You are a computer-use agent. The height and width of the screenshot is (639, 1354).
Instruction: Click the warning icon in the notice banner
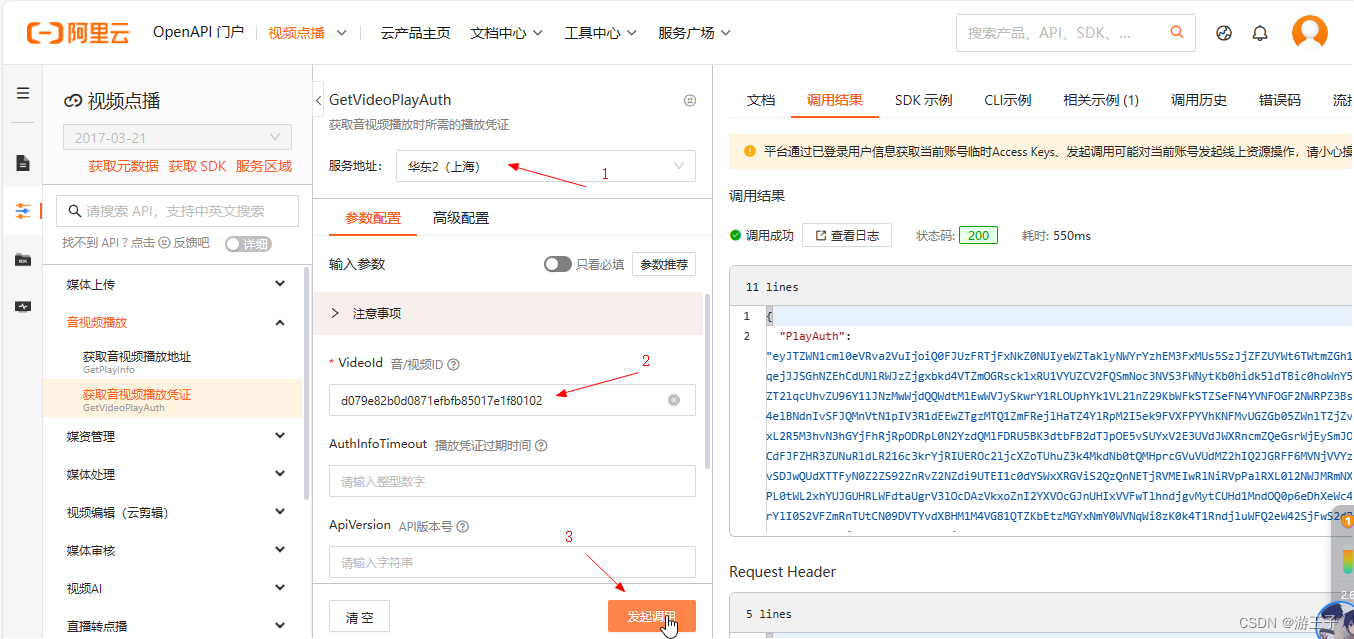[x=750, y=152]
